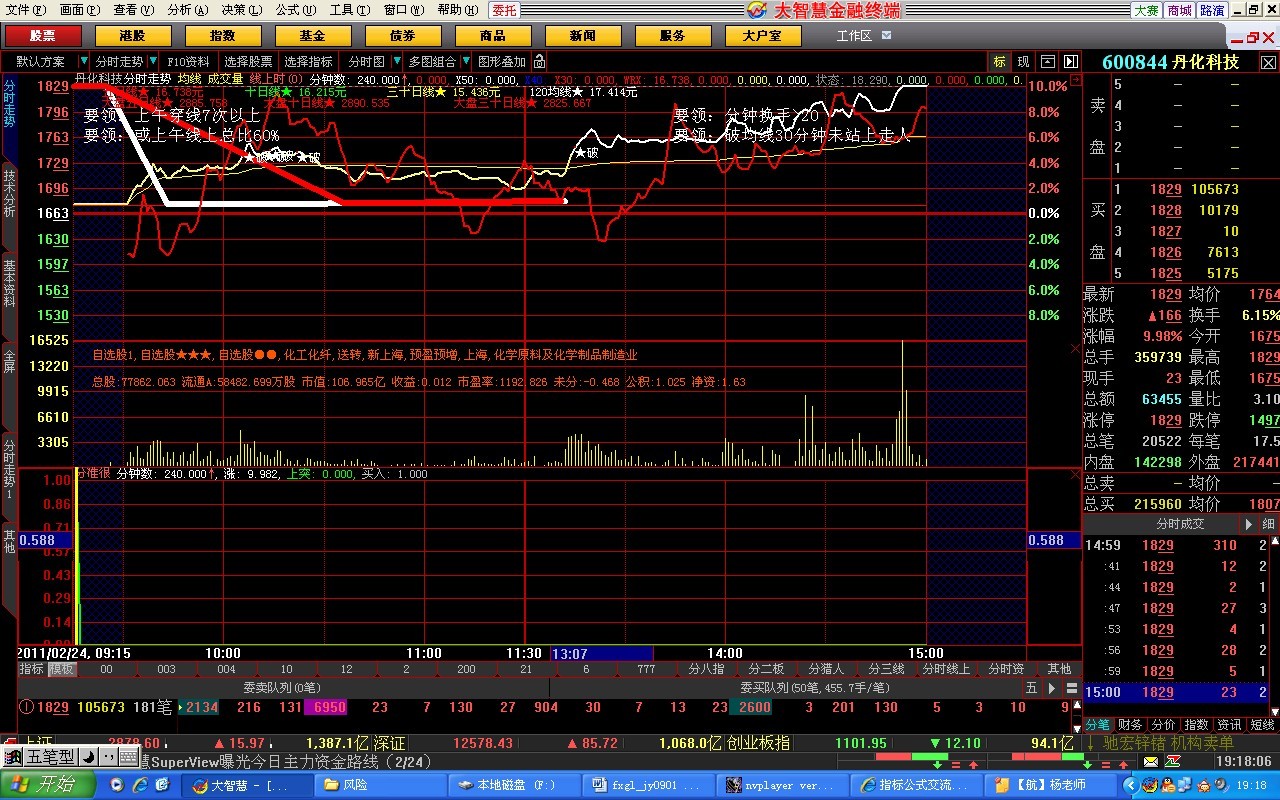1280x800 pixels.
Task: Select the 债券 market tab
Action: pos(402,36)
